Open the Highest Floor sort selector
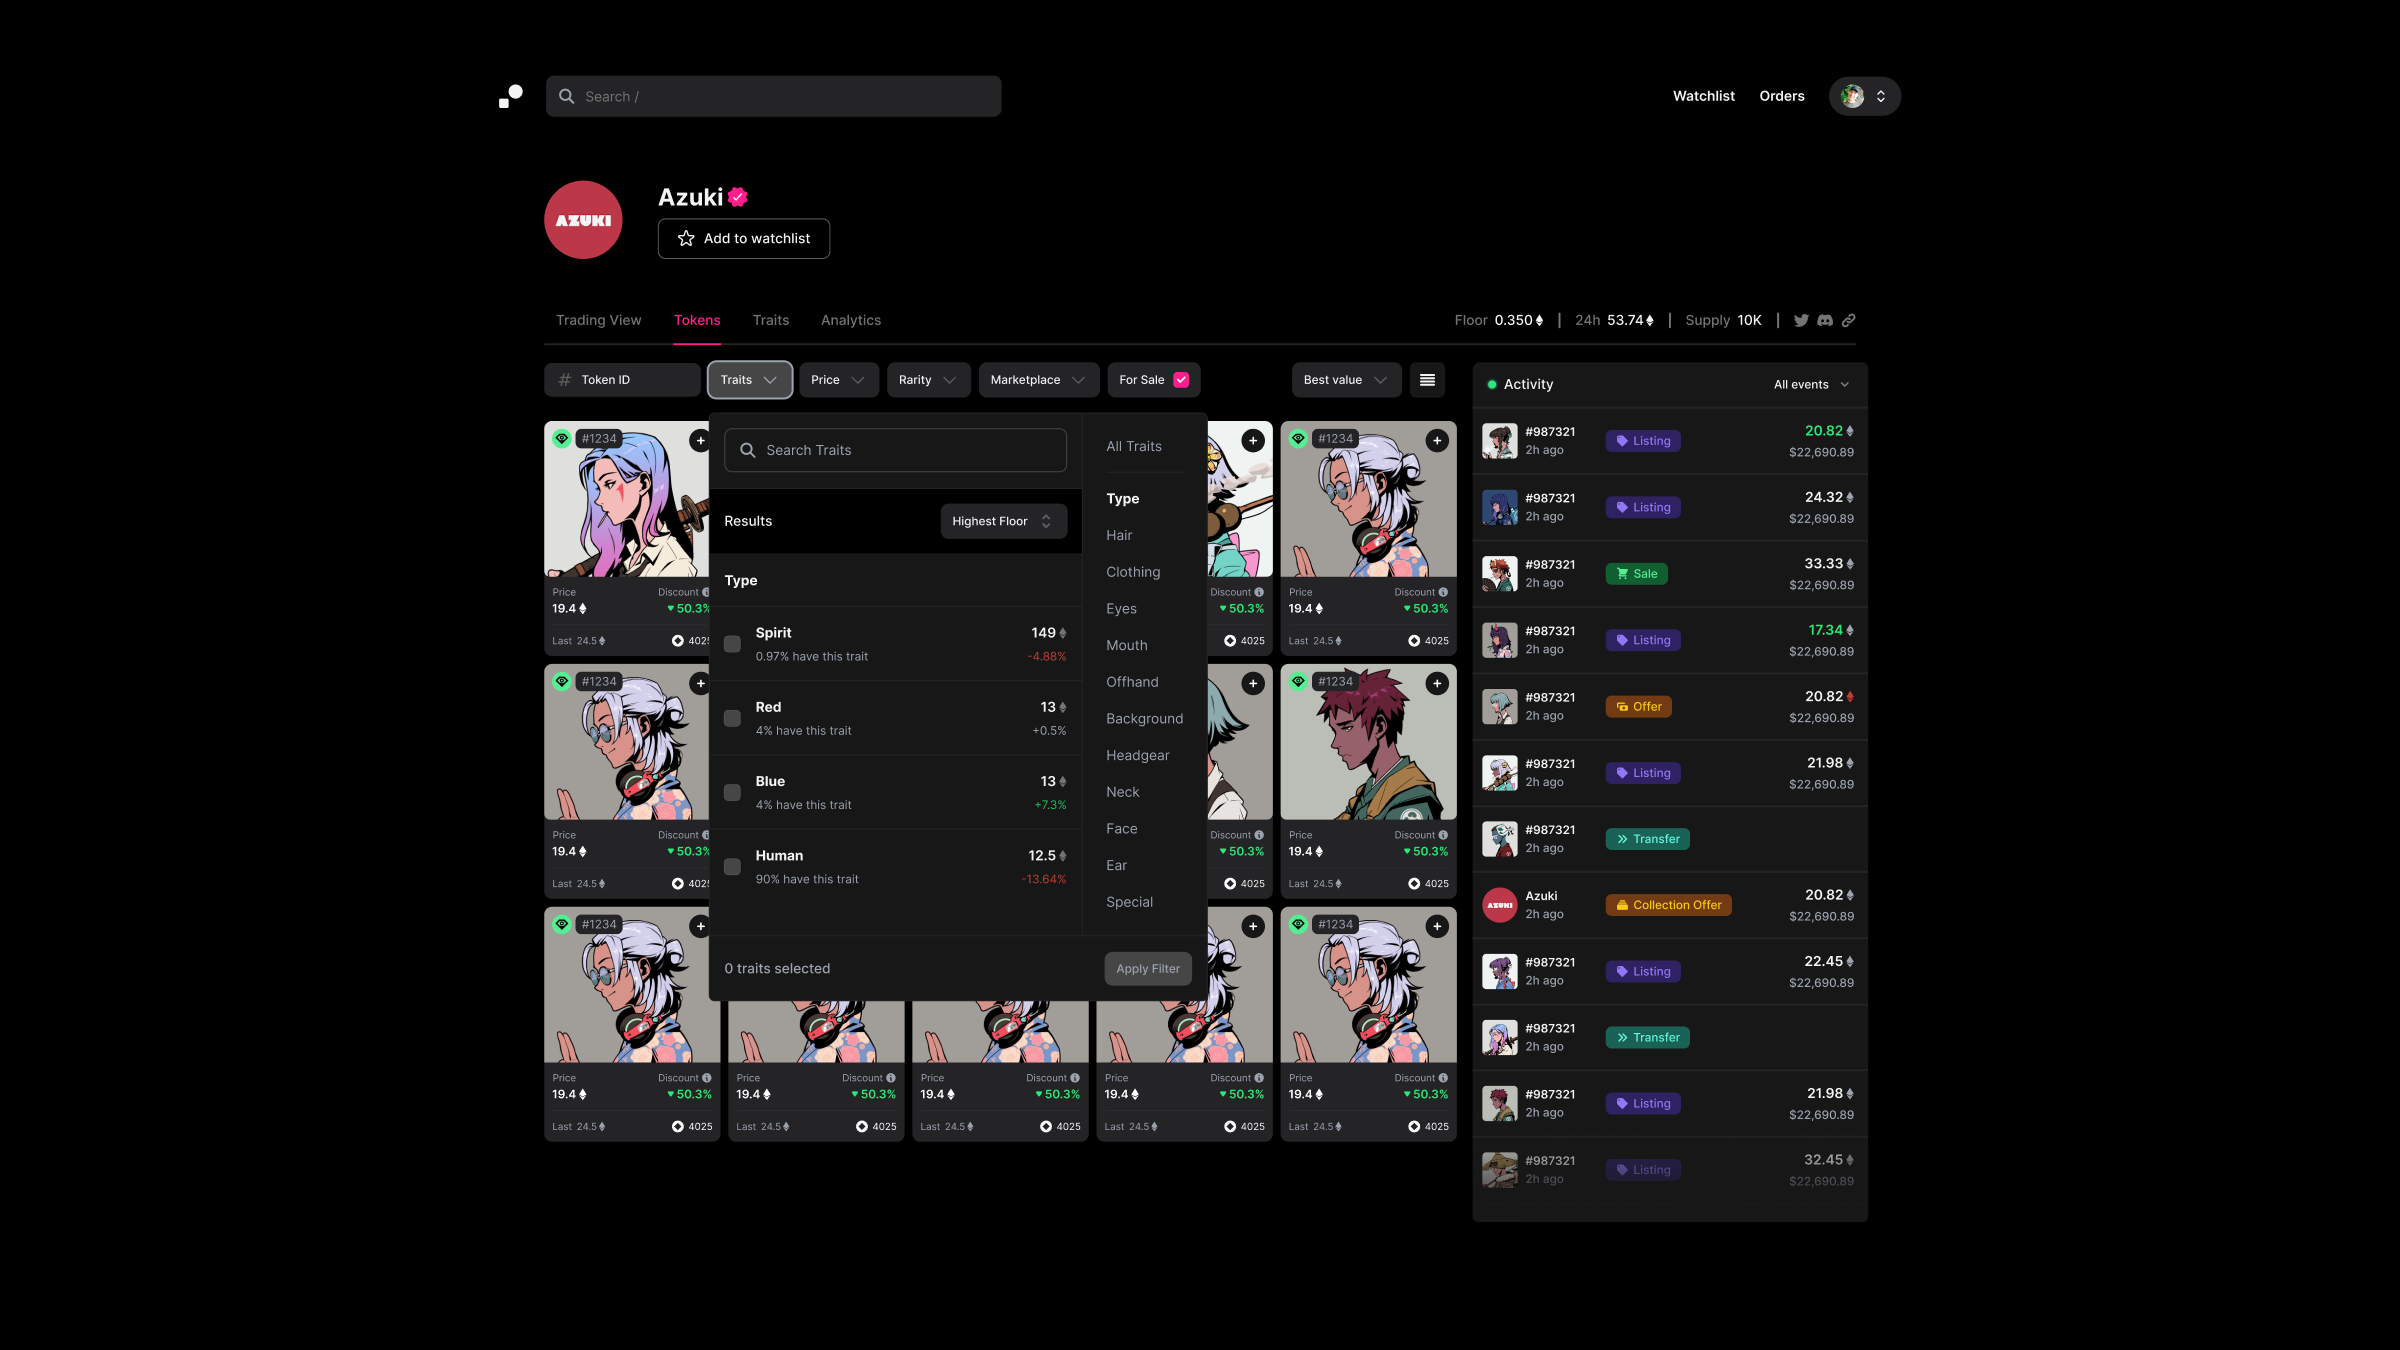This screenshot has width=2400, height=1350. point(1003,521)
